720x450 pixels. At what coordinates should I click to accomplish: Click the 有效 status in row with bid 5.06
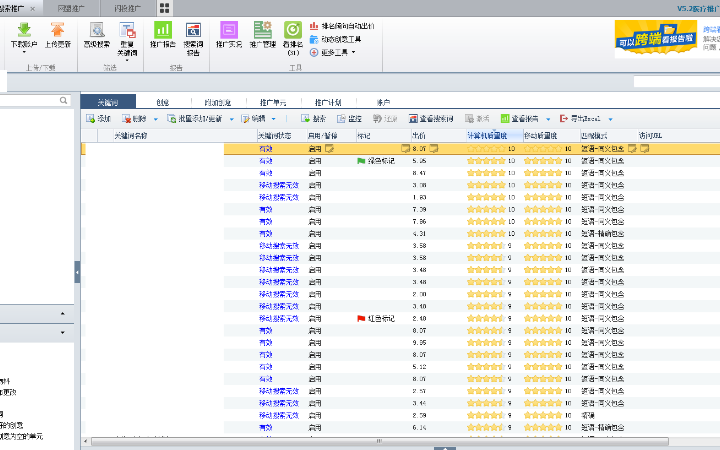pos(266,161)
